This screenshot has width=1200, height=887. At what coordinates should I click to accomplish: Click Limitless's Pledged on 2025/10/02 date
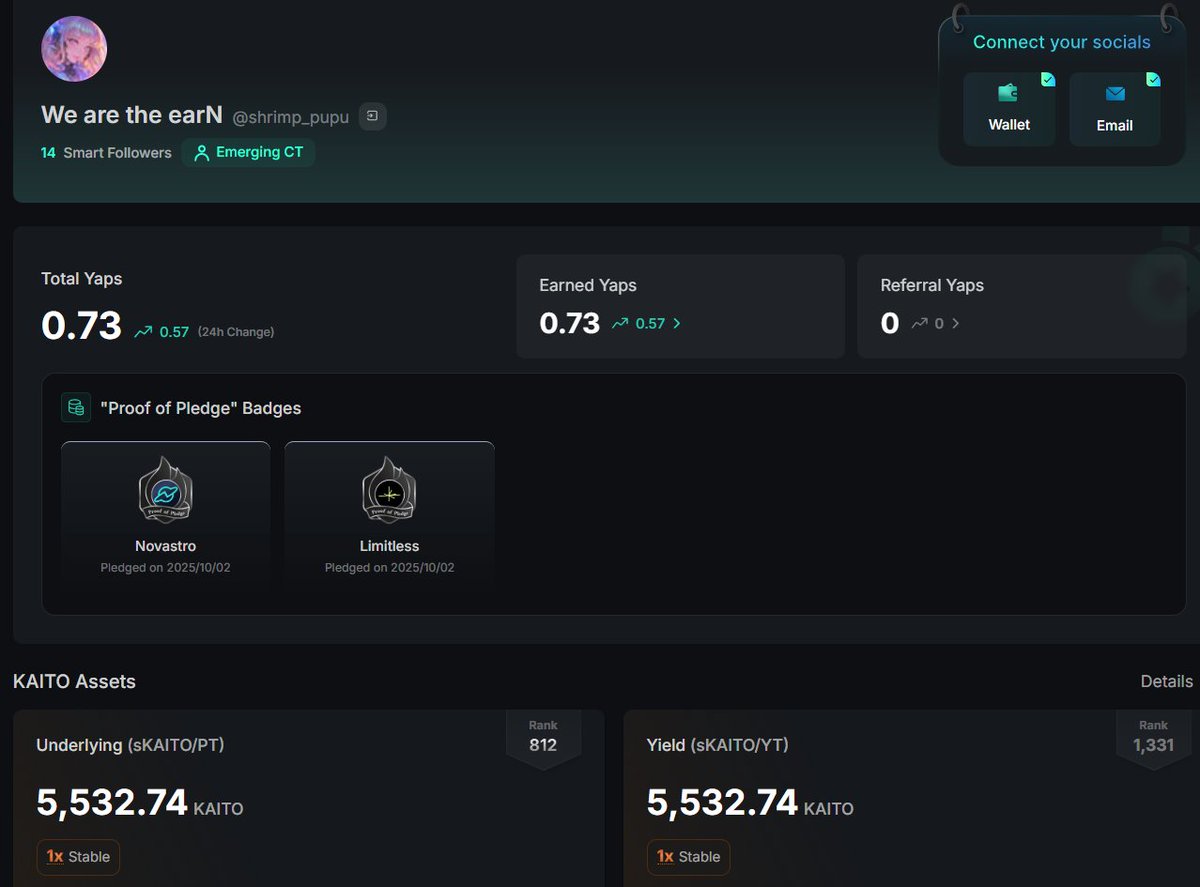coord(389,567)
